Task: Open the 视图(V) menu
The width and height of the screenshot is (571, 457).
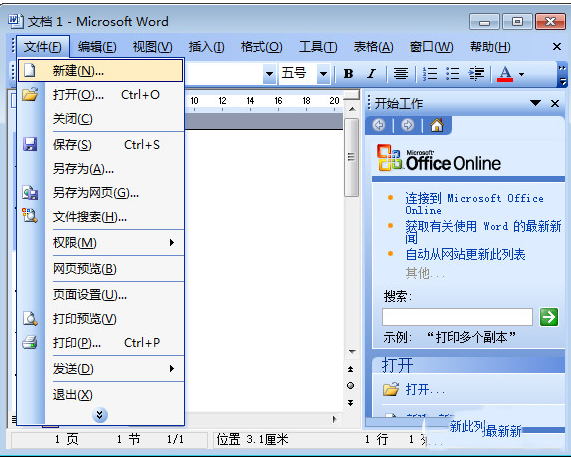Action: point(153,47)
